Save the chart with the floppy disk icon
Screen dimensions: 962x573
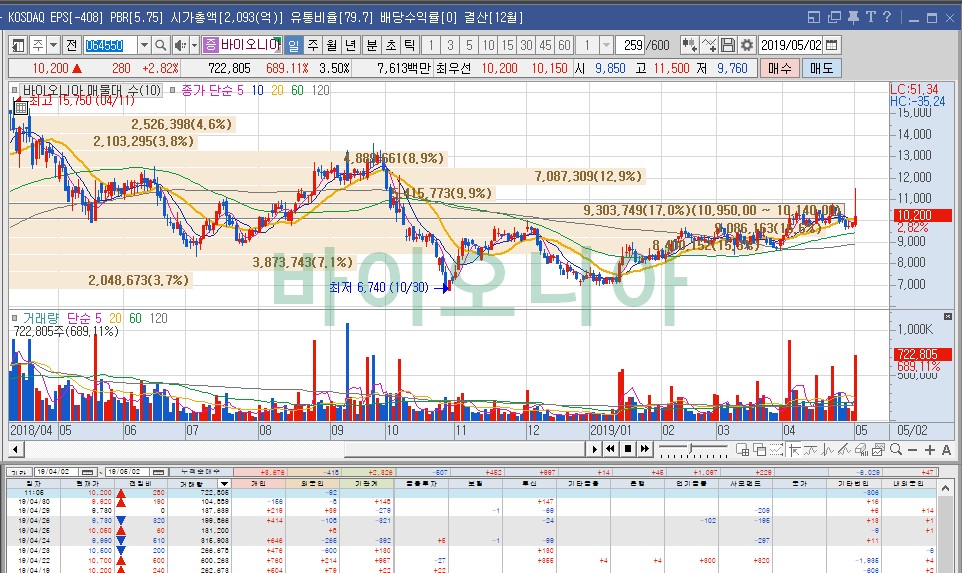(x=728, y=45)
